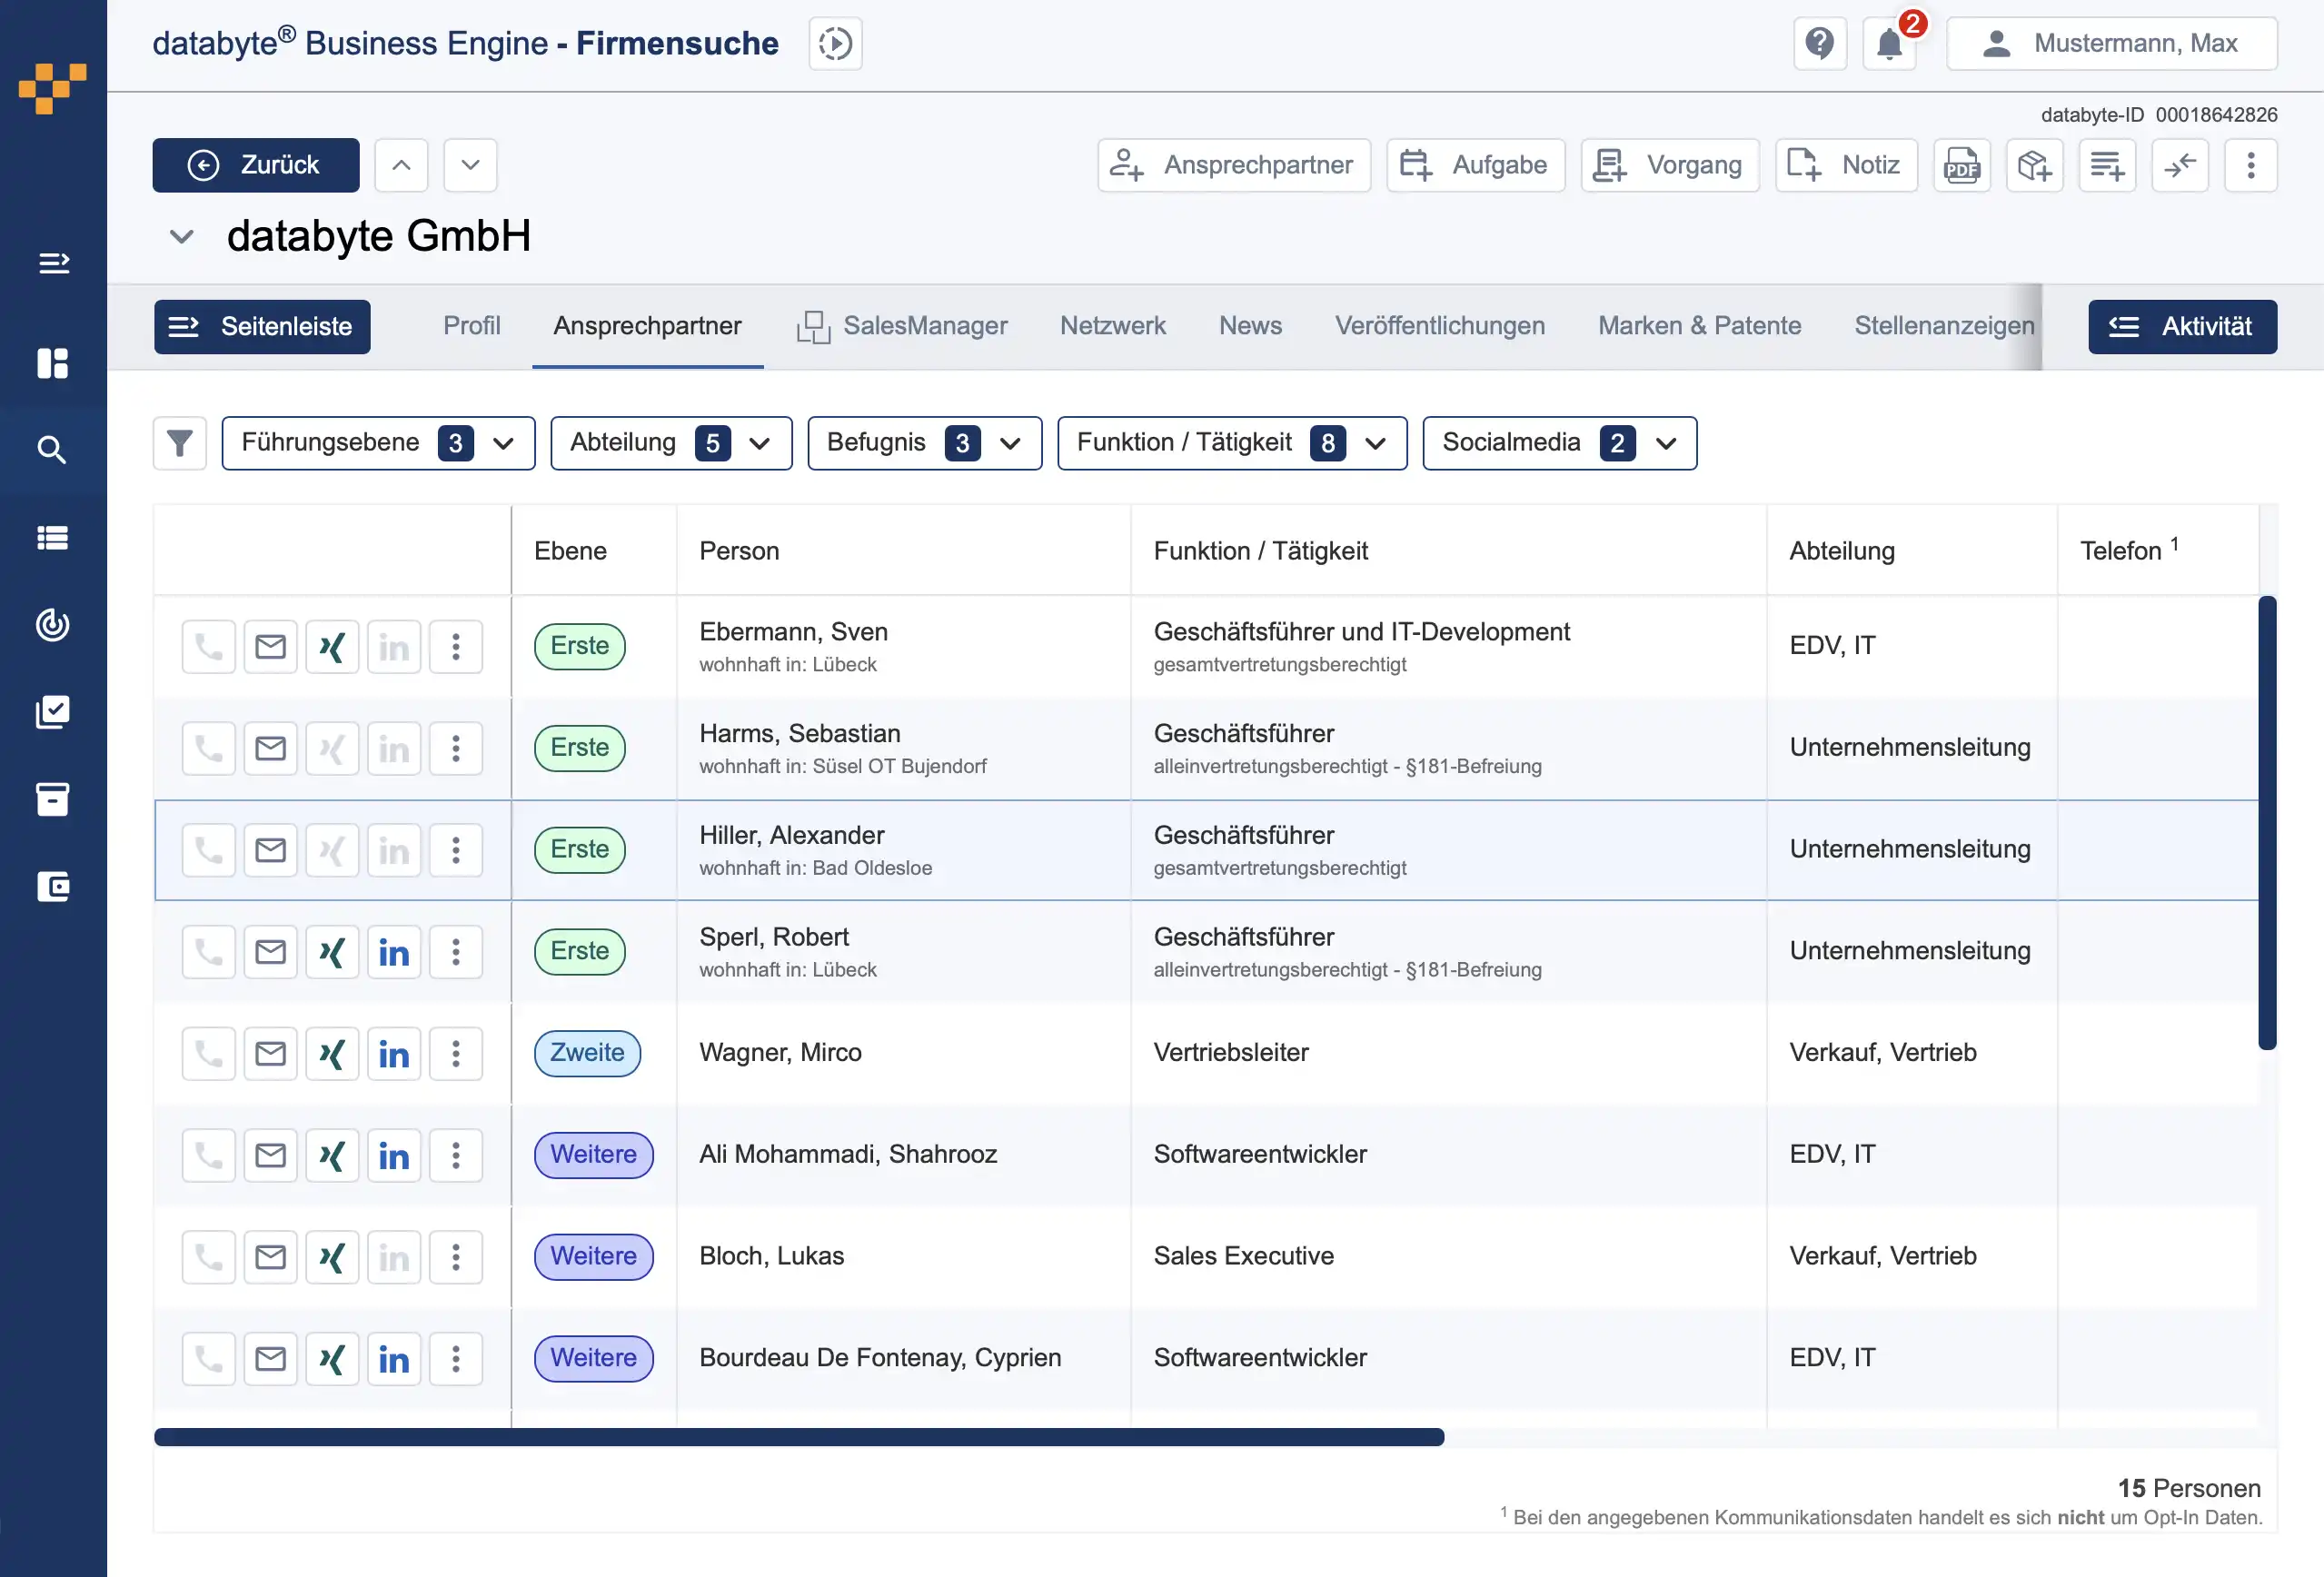Toggle the Aktivität panel
The image size is (2324, 1577).
point(2182,327)
